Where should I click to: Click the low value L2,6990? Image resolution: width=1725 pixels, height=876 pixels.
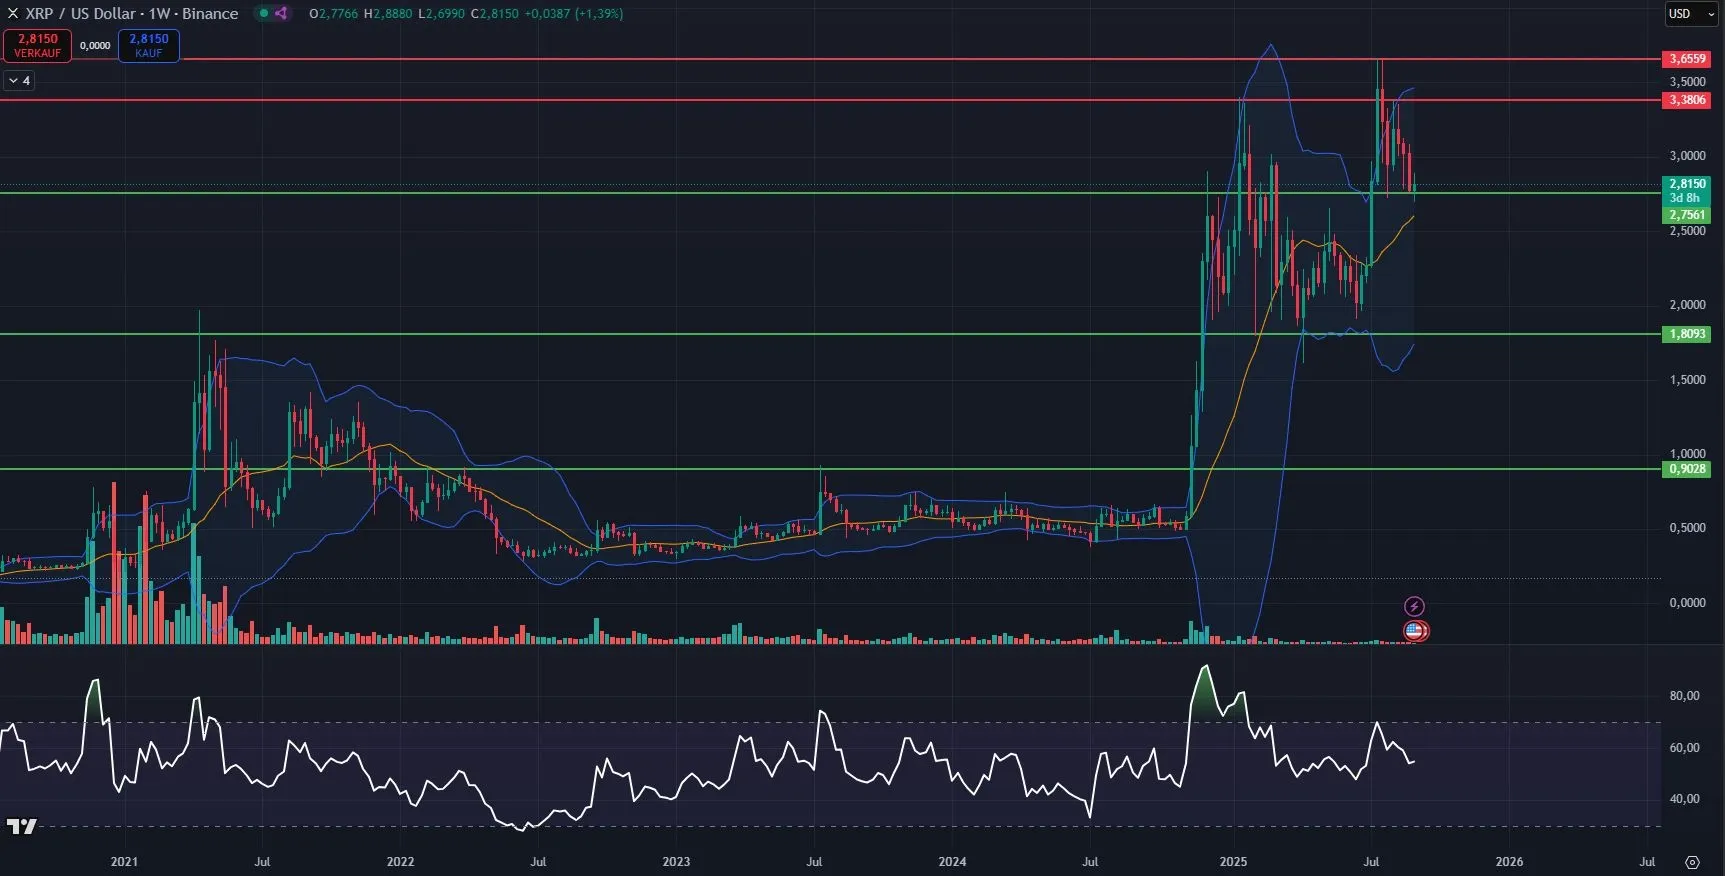(441, 14)
